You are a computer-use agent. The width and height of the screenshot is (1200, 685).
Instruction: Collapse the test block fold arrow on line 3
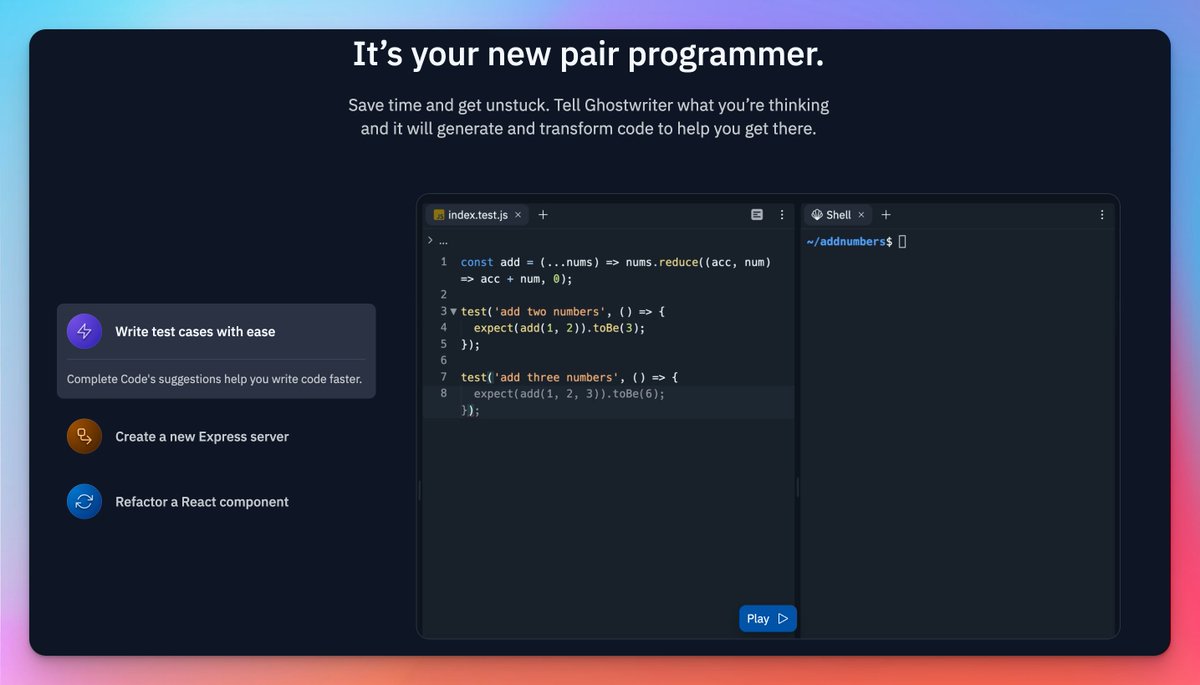pos(454,311)
